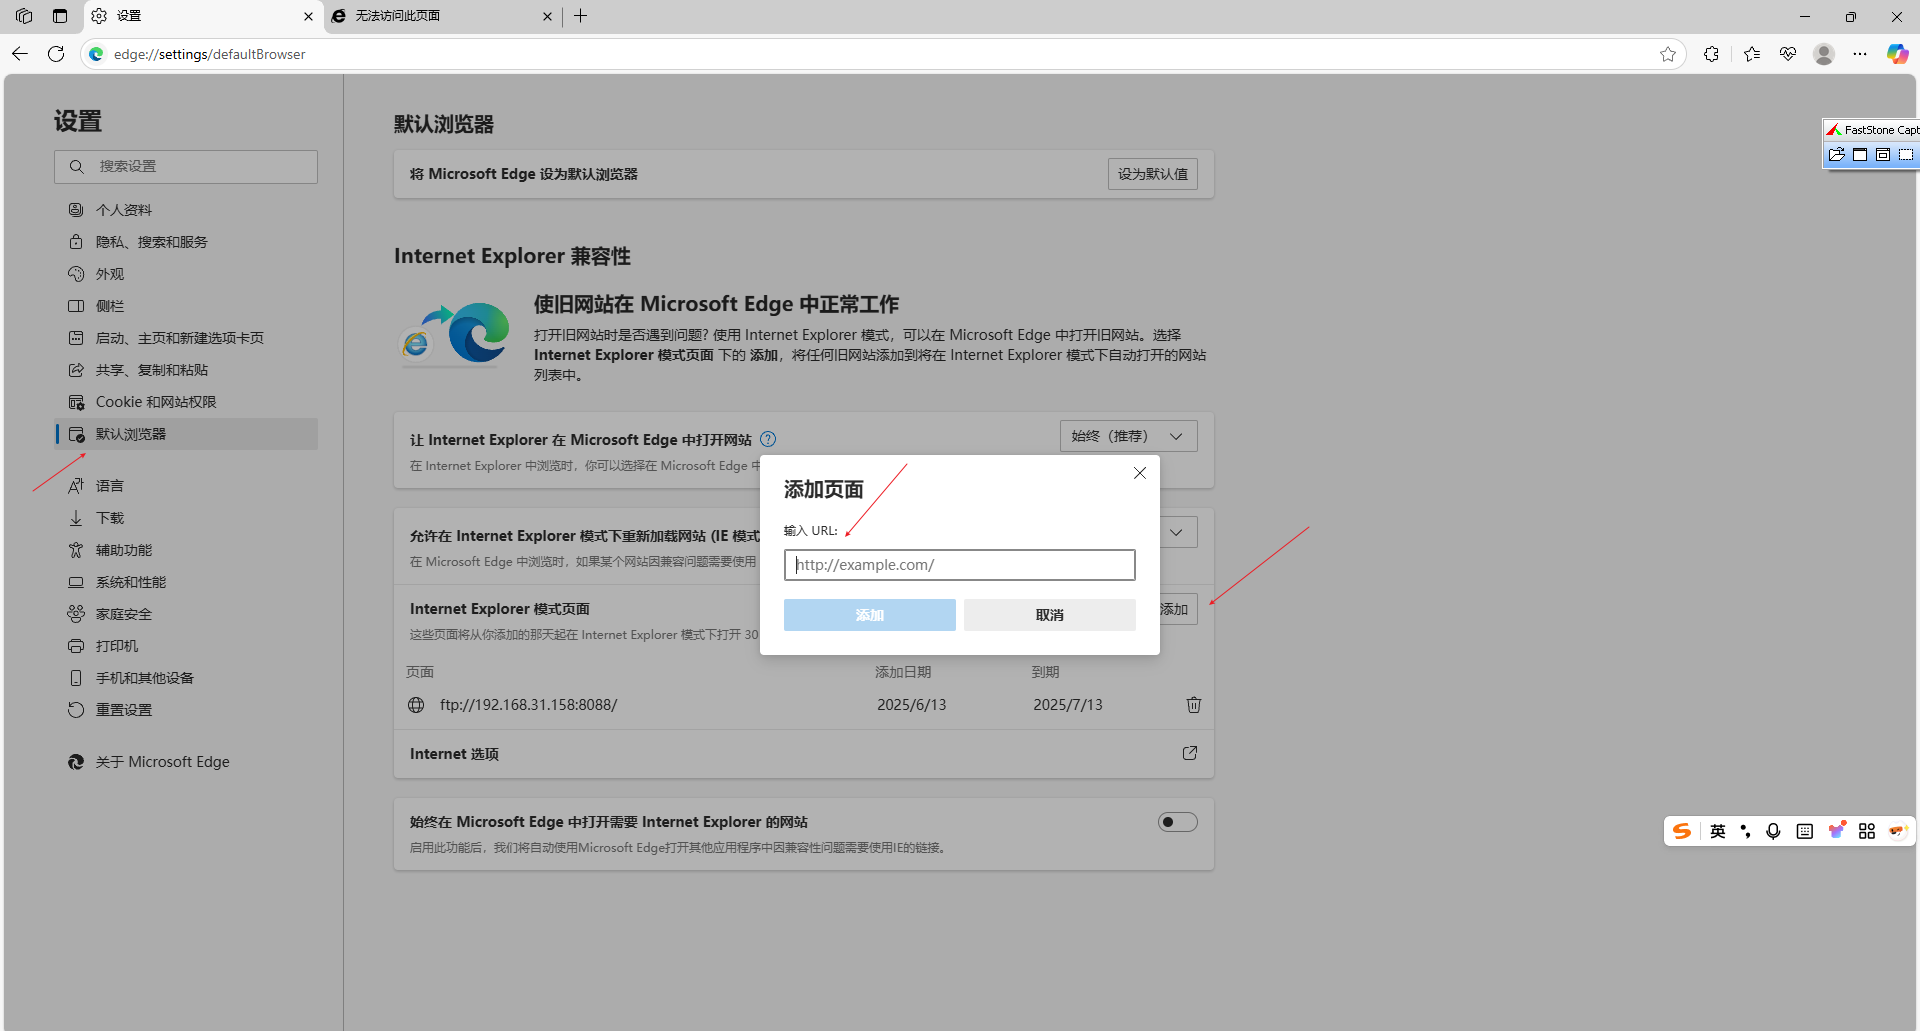The height and width of the screenshot is (1031, 1920).
Task: Click ftp://192.168.31.158:8088/ page entry
Action: (x=528, y=705)
